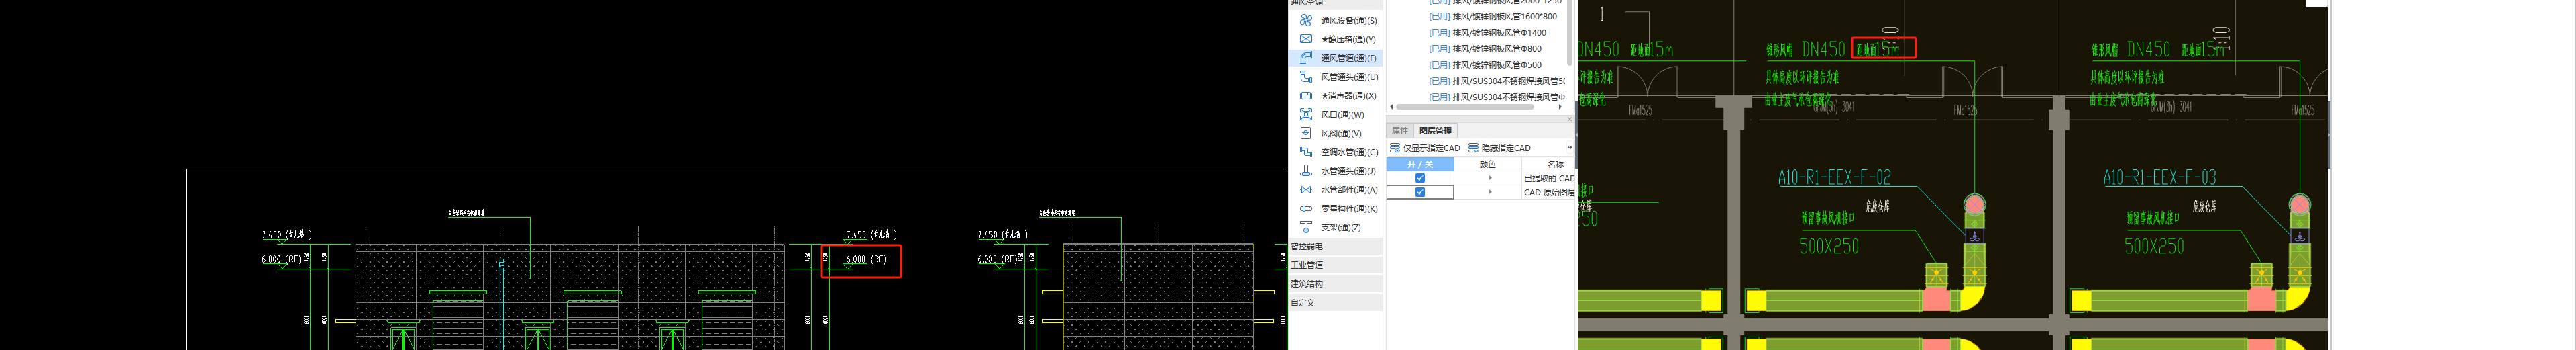Select the first 排风/SUS304不锈钢焊接风管 item

coord(1497,81)
